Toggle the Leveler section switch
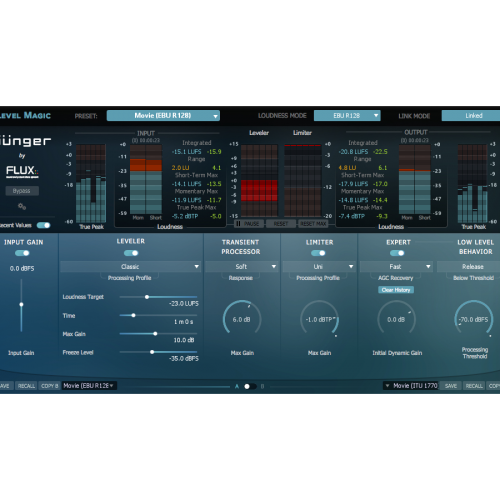 131,253
